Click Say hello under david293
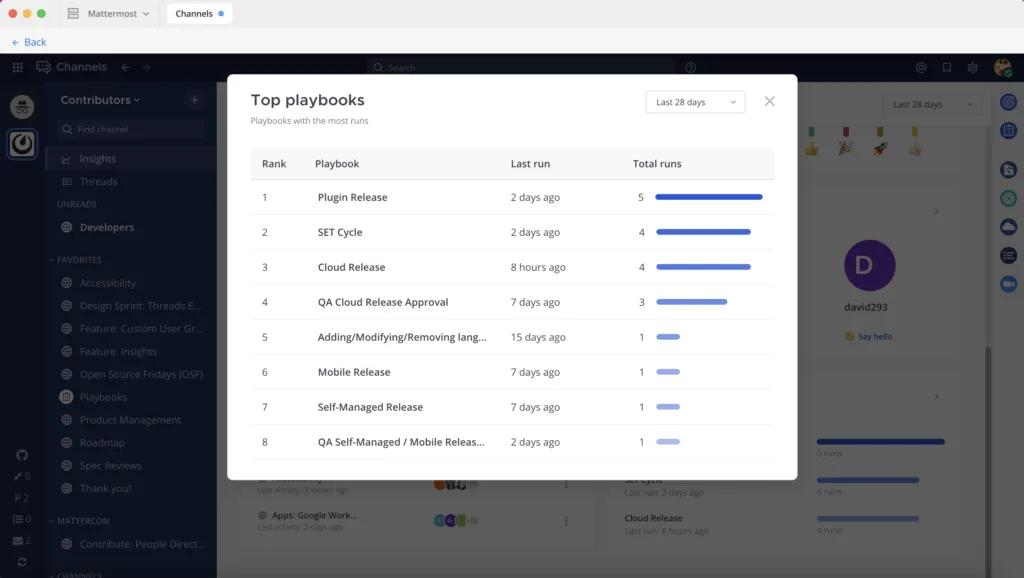The height and width of the screenshot is (578, 1024). coord(868,336)
